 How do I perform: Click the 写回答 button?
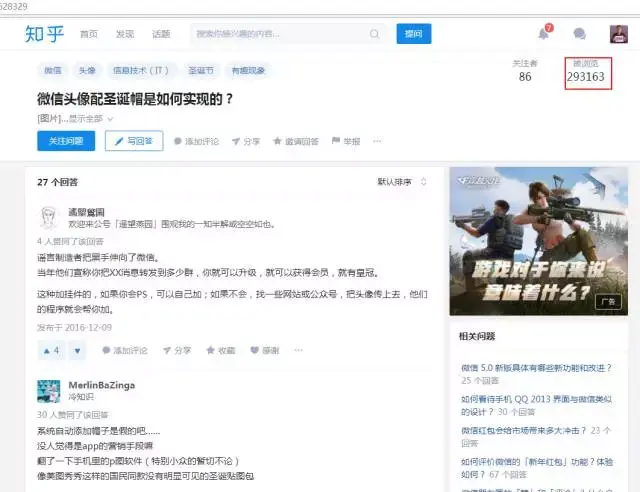[x=134, y=141]
